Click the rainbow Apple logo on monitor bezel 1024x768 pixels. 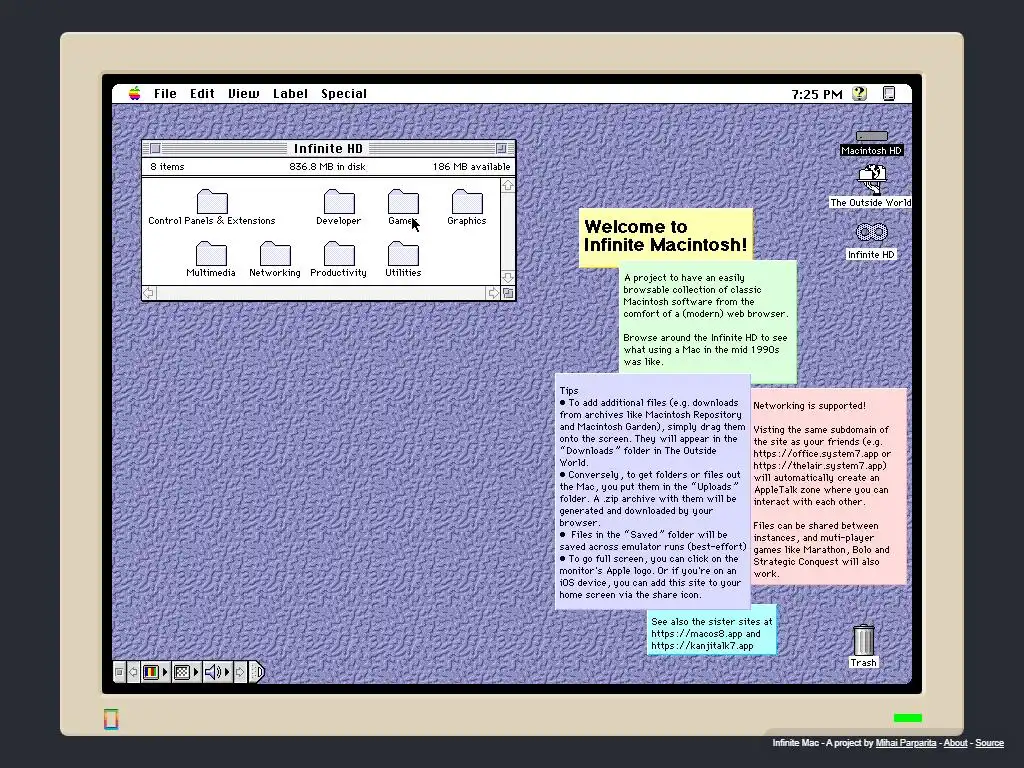[111, 719]
